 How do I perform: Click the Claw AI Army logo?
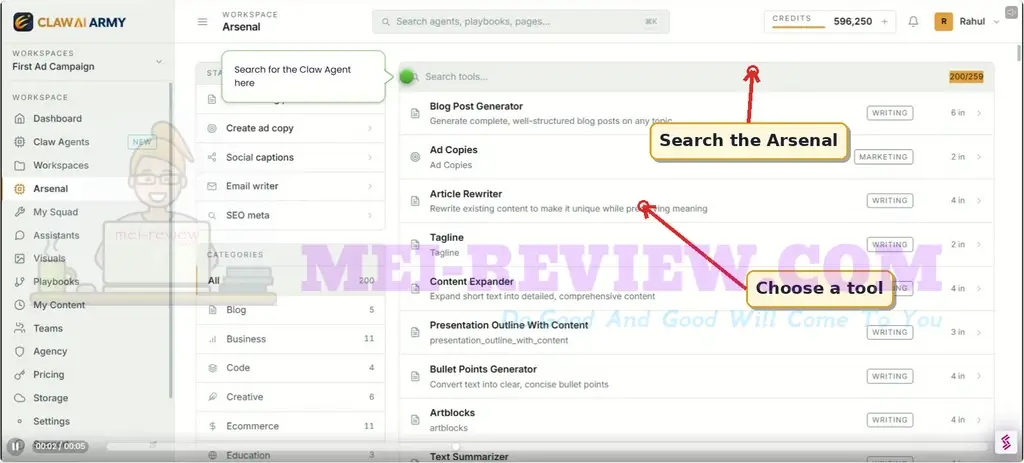click(x=69, y=22)
